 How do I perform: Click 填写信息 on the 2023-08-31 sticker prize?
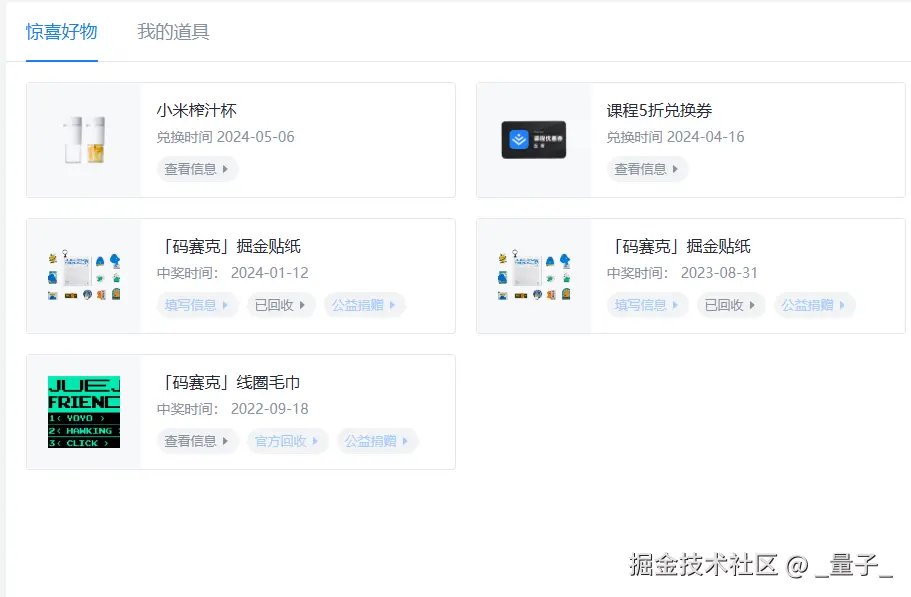pyautogui.click(x=644, y=305)
